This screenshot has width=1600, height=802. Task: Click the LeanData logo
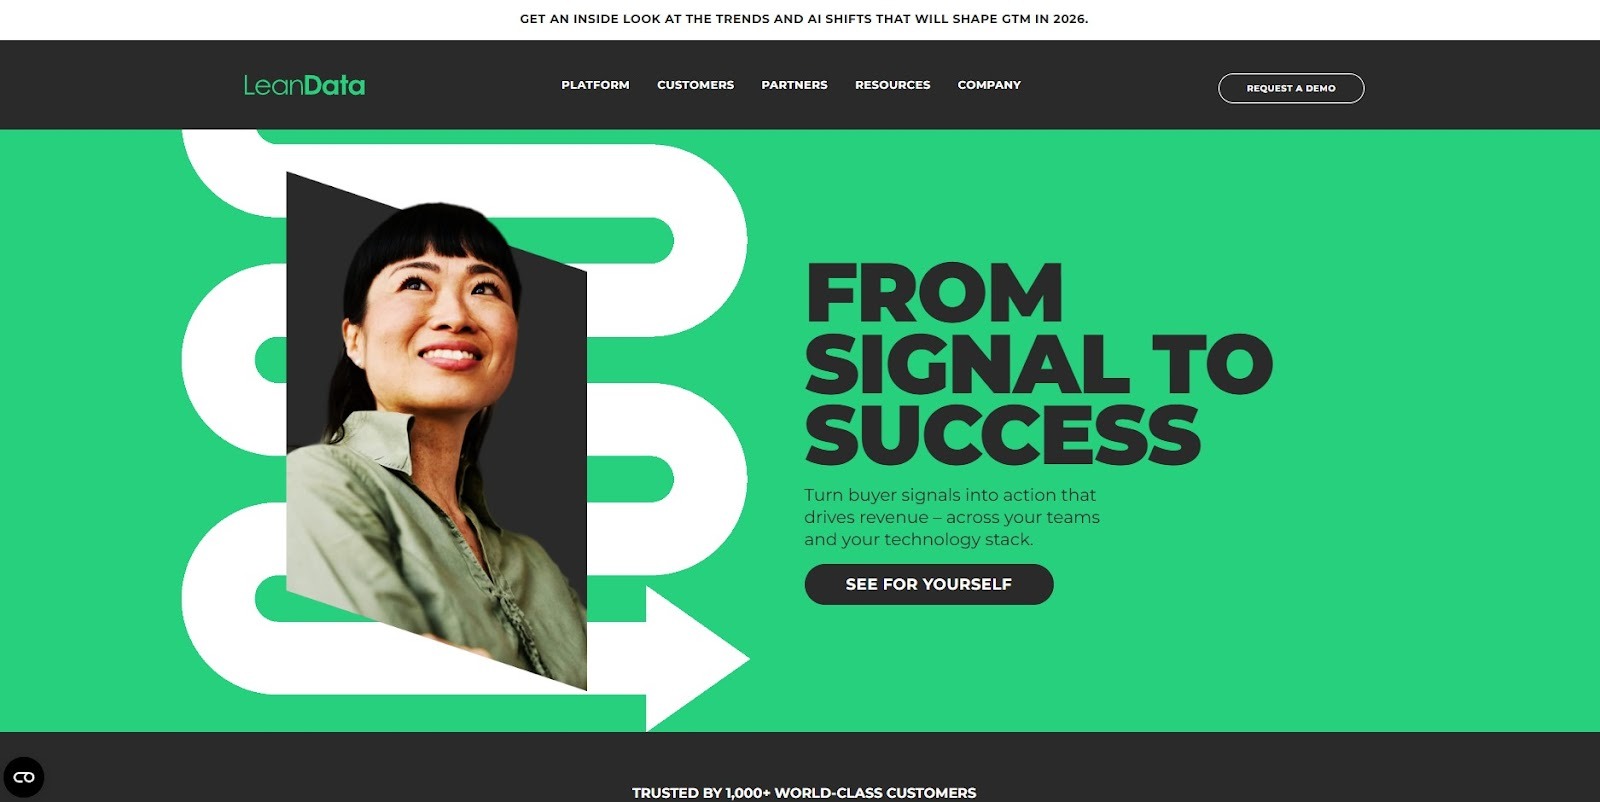[304, 85]
